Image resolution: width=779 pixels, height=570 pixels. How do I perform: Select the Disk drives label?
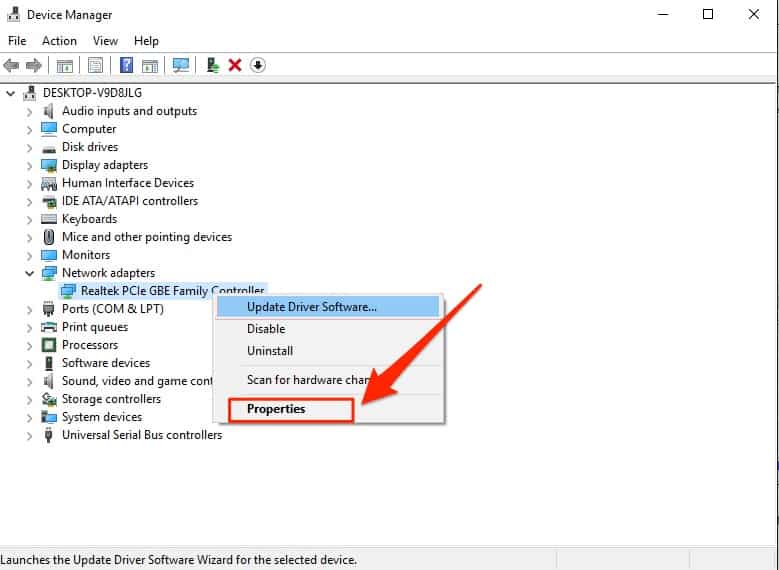coord(90,147)
